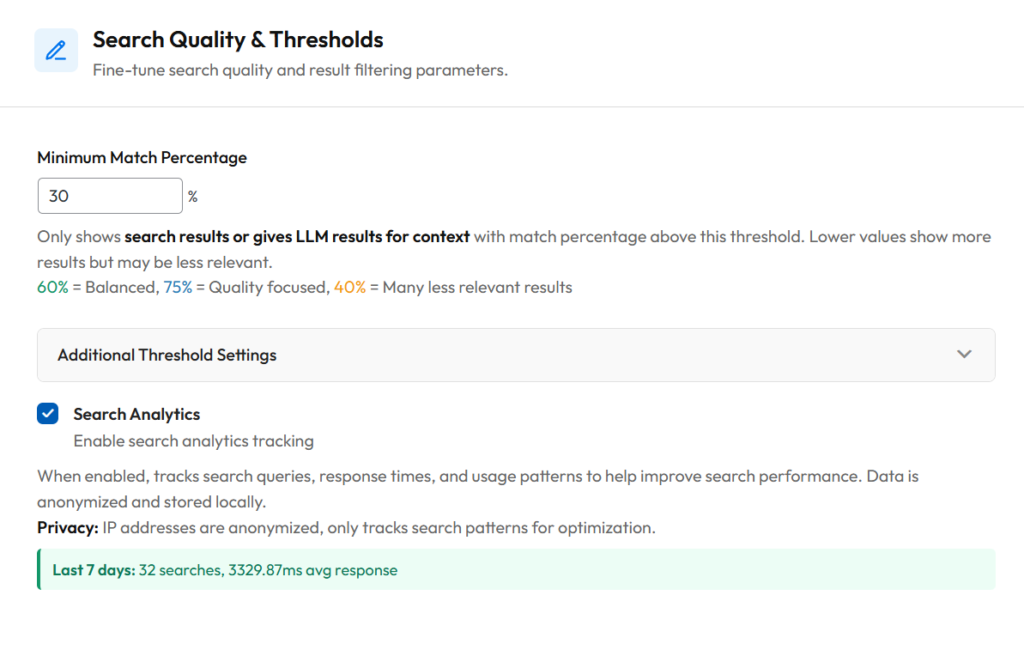
Task: Click the pencil edit icon beside the heading
Action: [x=56, y=50]
